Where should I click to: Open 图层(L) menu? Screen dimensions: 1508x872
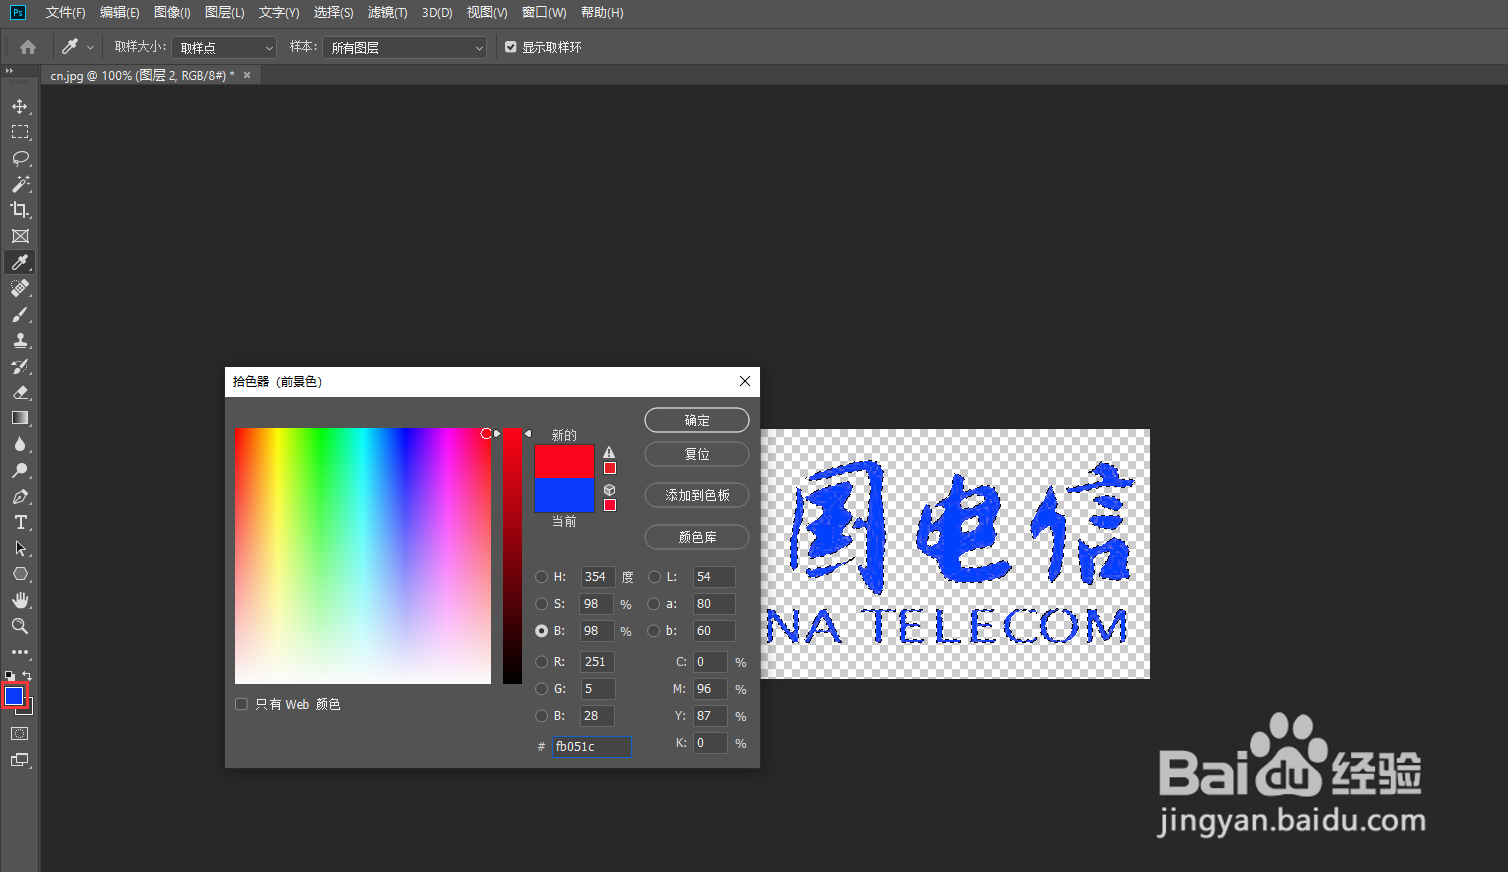224,12
